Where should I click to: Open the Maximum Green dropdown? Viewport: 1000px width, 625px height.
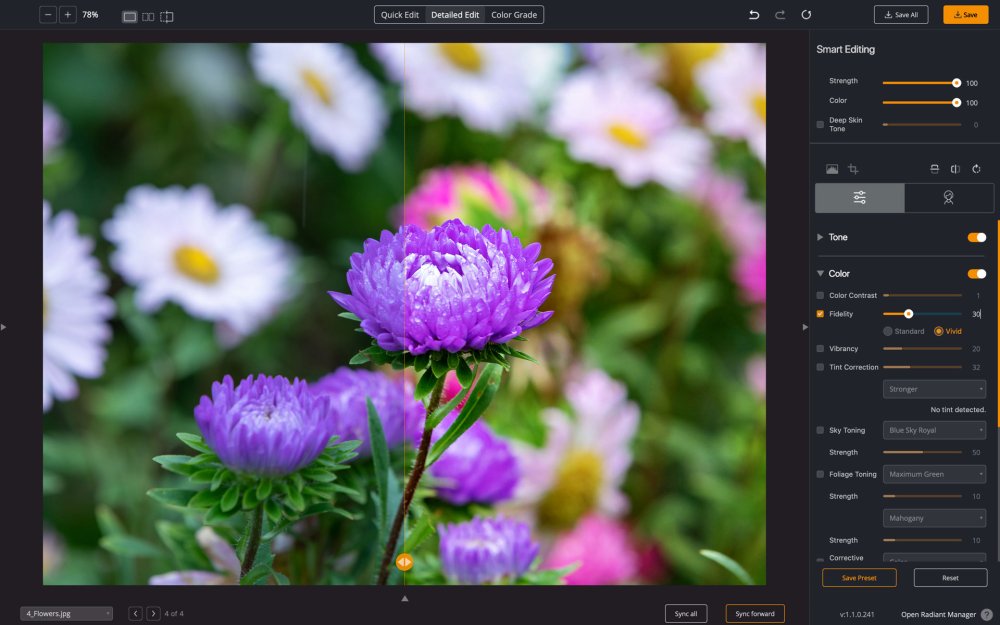pyautogui.click(x=934, y=474)
